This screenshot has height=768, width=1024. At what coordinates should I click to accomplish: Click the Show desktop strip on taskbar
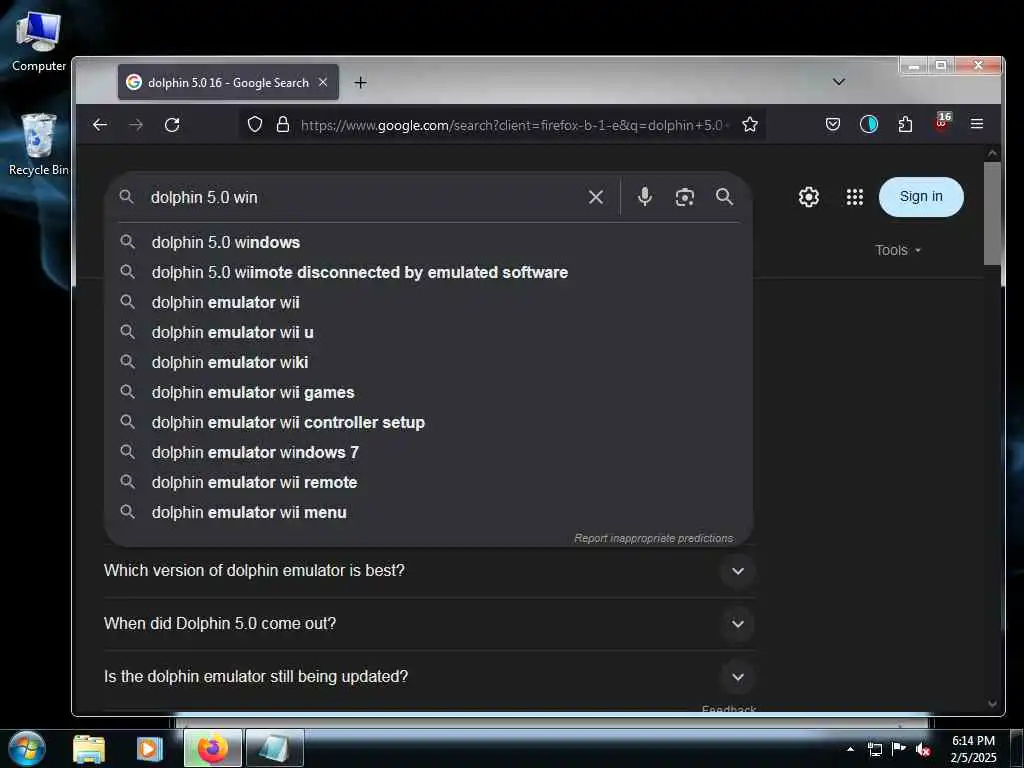pyautogui.click(x=1017, y=749)
